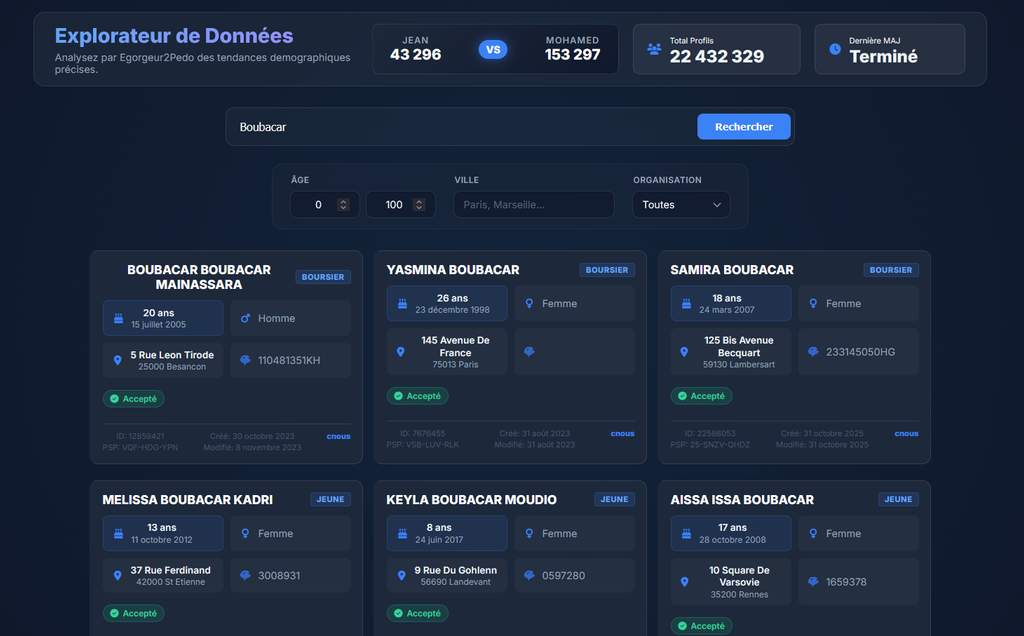Viewport: 1024px width, 636px height.
Task: Click the blue VS badge in the header
Action: 493,49
